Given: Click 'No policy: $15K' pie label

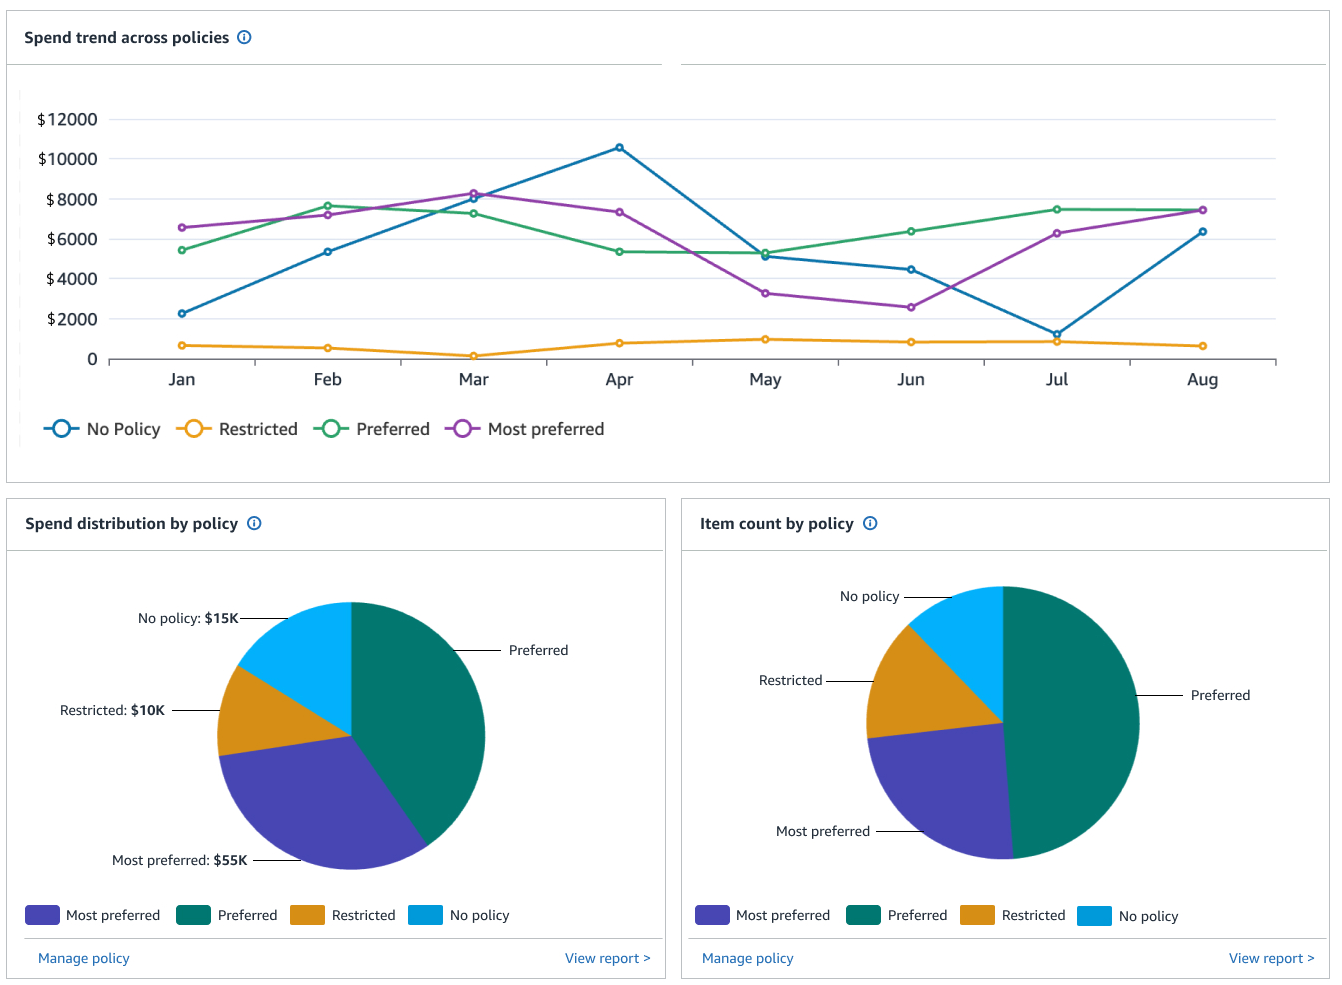Looking at the screenshot, I should click(188, 618).
